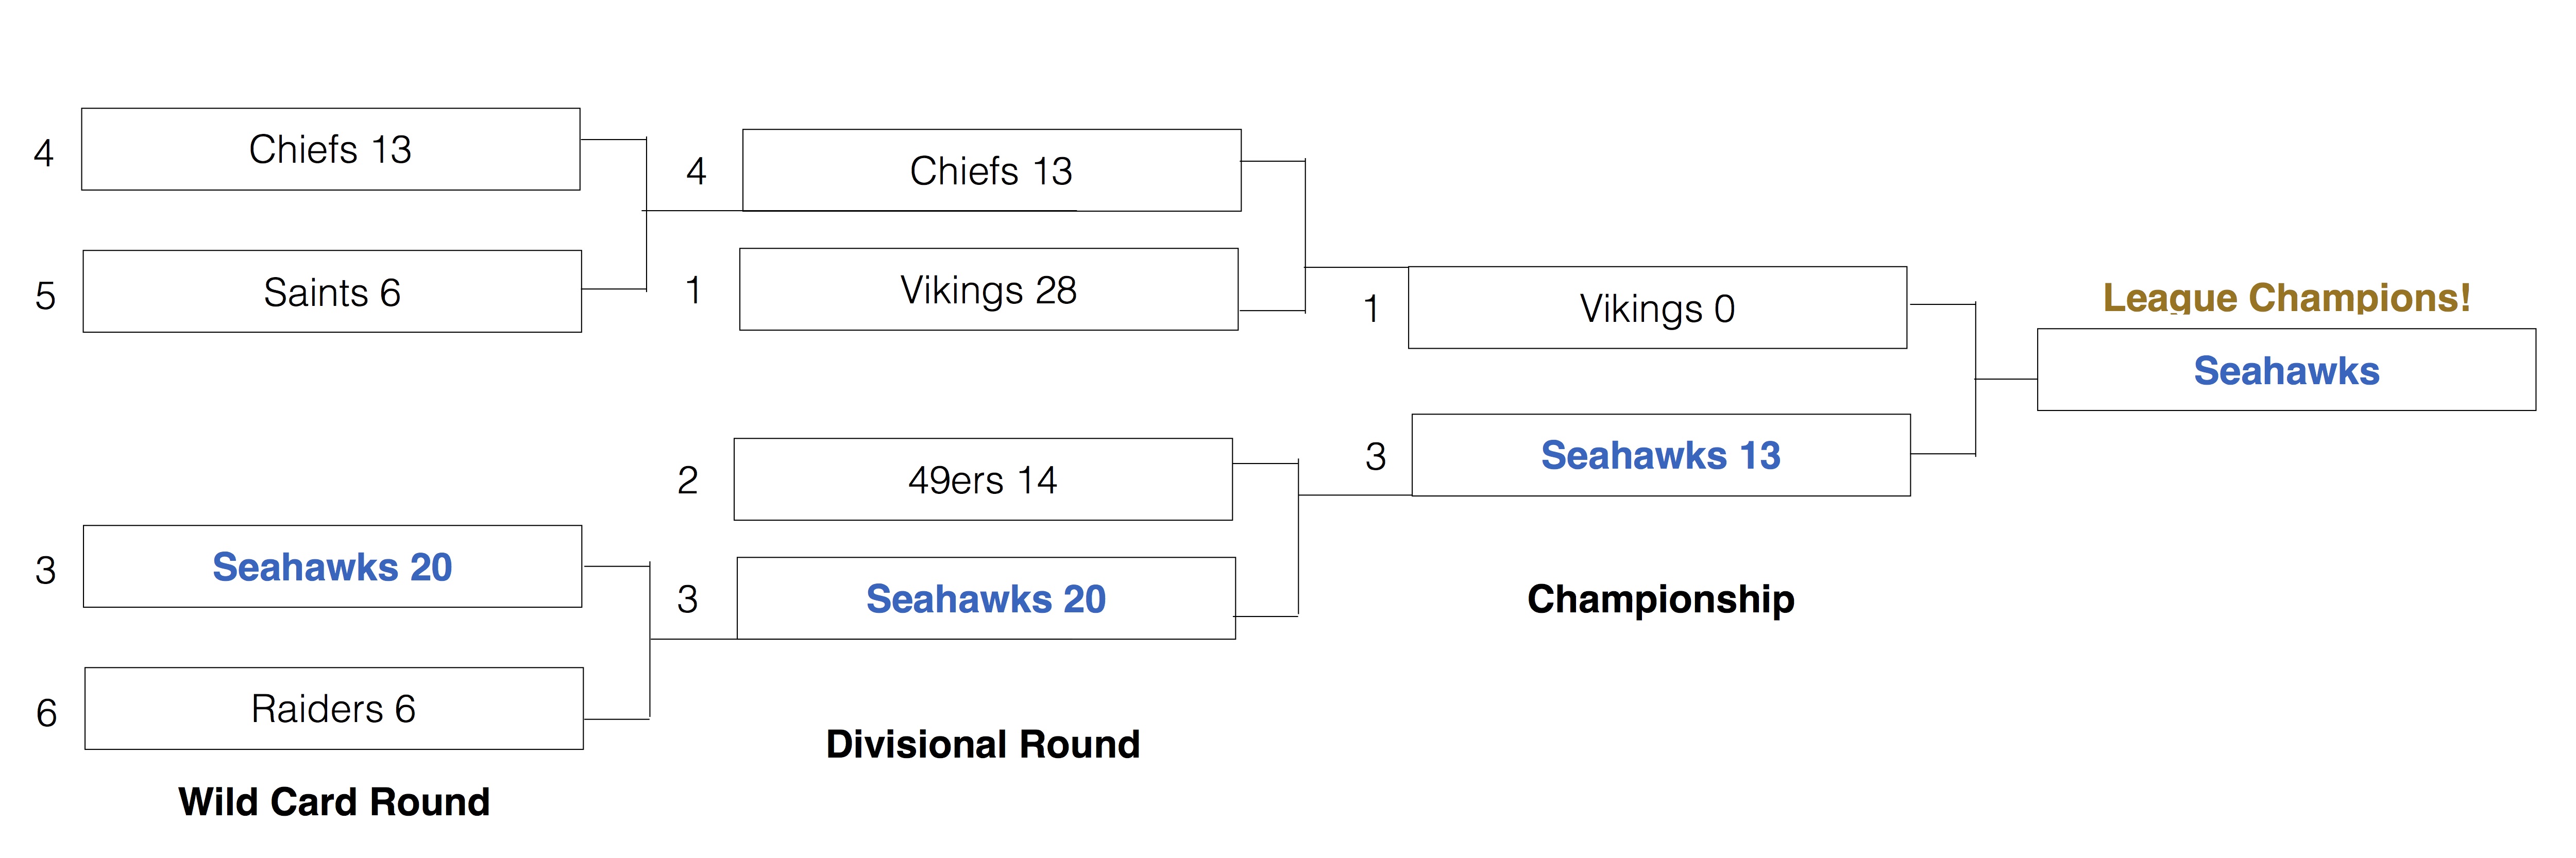Click the League Champions! gold heading
The image size is (2576, 858).
pyautogui.click(x=2287, y=298)
